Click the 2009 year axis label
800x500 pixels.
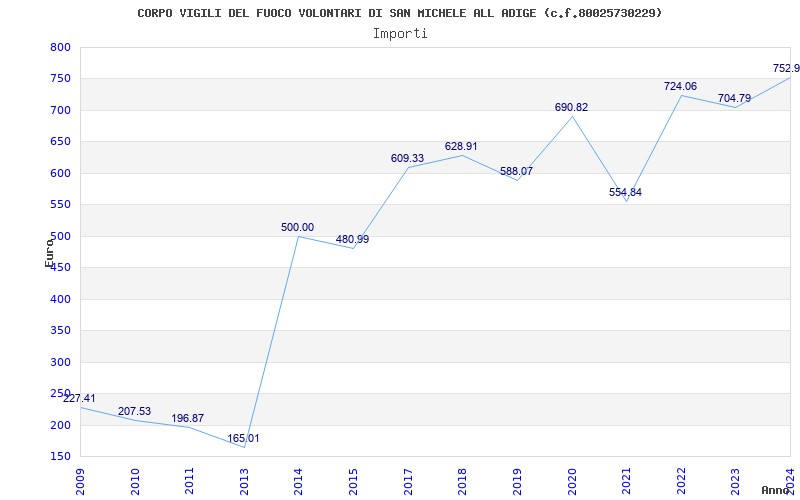tap(81, 481)
